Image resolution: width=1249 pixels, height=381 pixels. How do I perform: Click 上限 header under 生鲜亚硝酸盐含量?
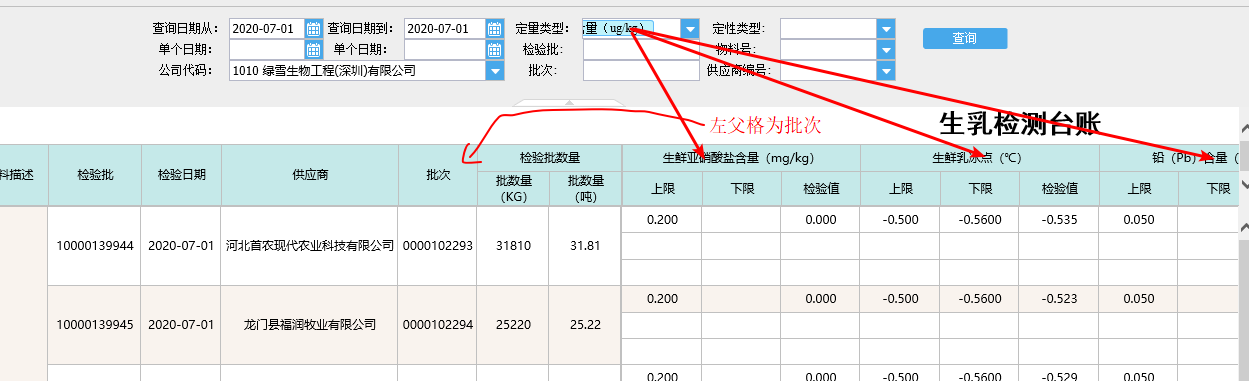[662, 189]
